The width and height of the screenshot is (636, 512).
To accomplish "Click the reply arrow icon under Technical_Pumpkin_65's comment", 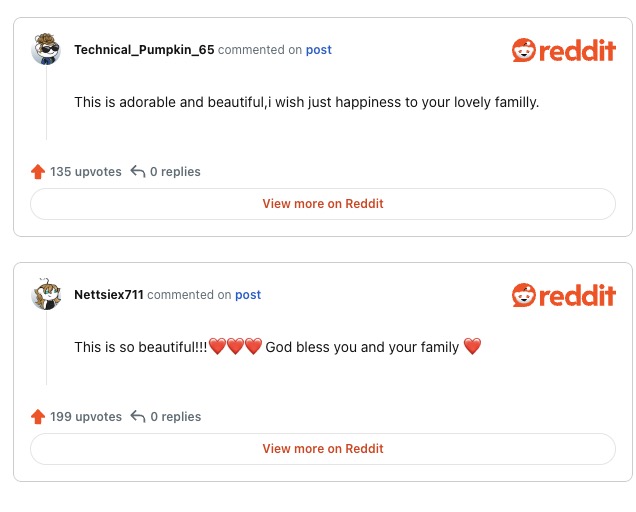I will coord(138,172).
